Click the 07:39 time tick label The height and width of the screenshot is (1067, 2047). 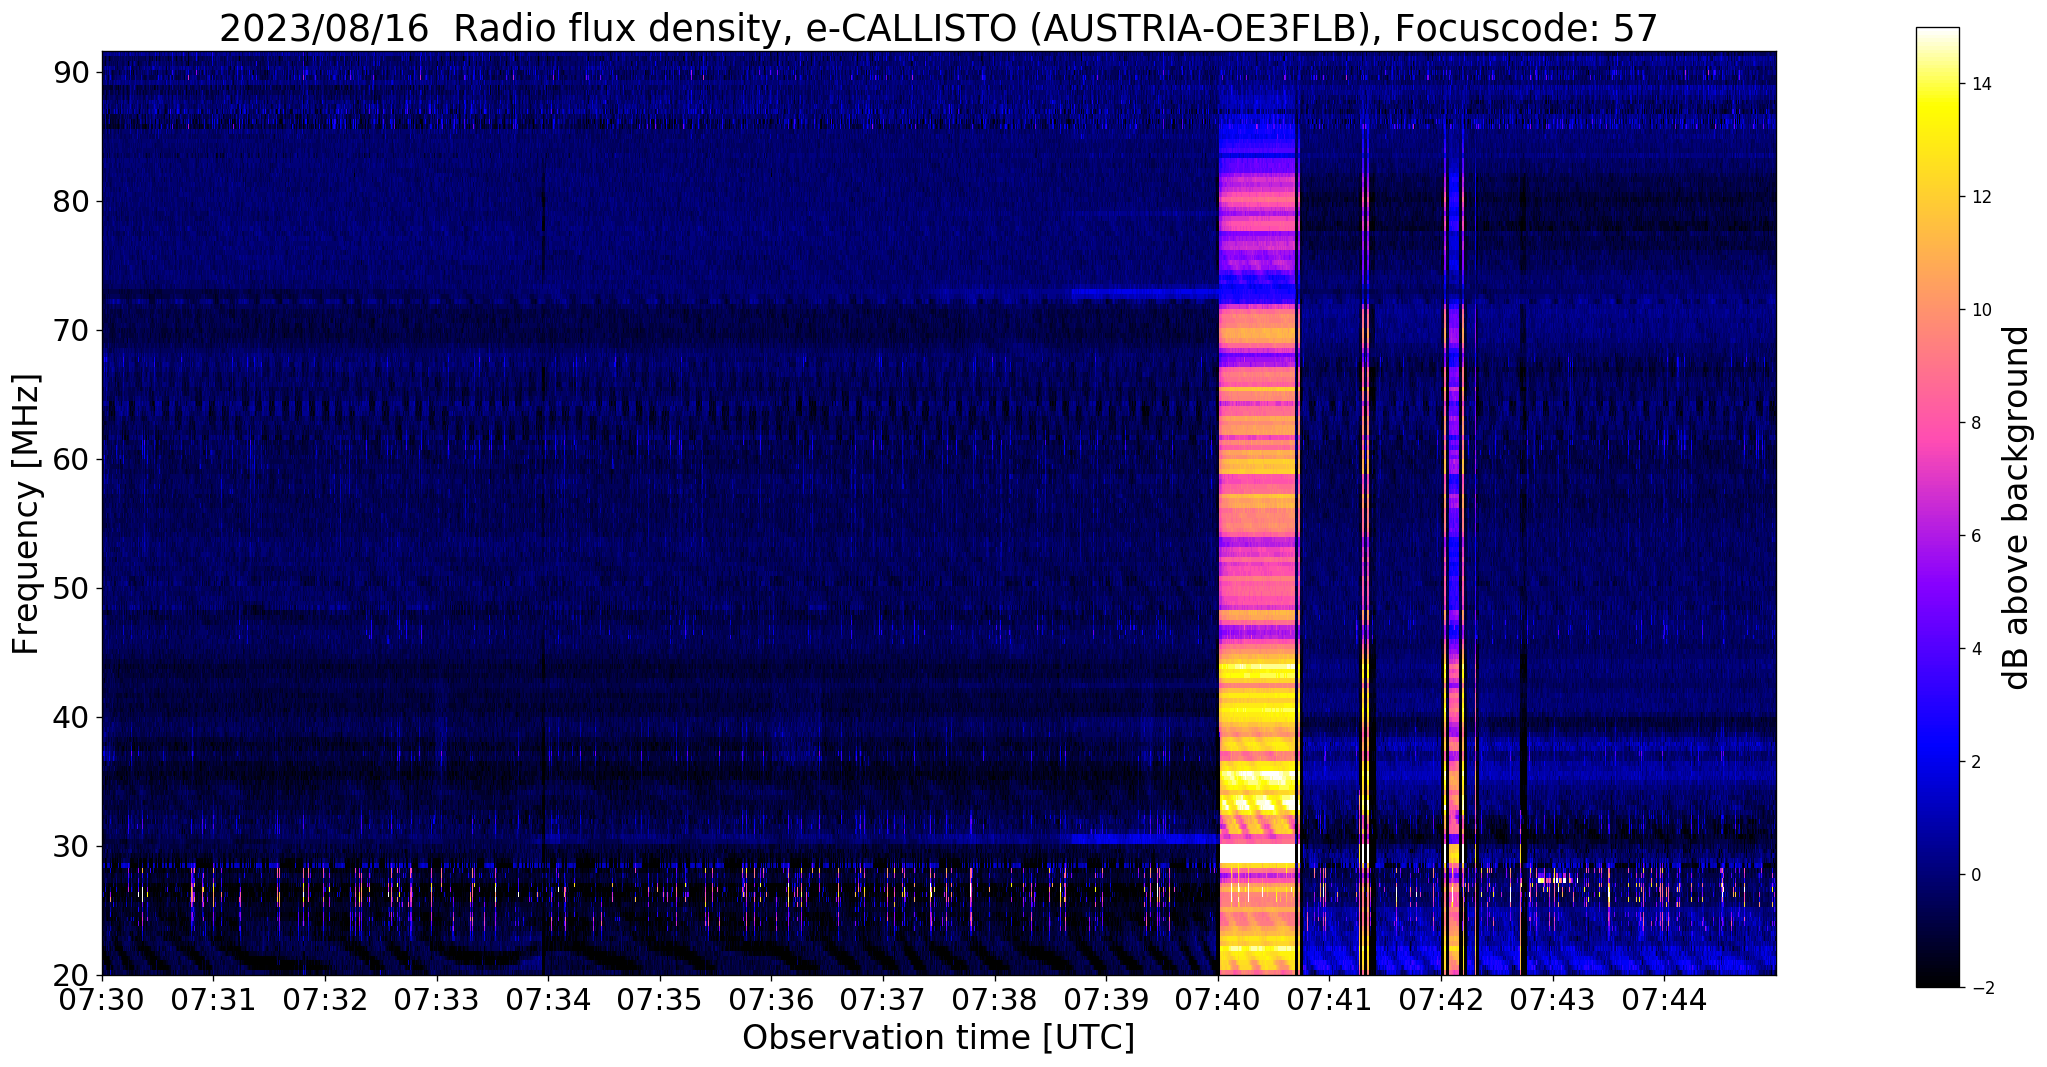tap(1106, 999)
